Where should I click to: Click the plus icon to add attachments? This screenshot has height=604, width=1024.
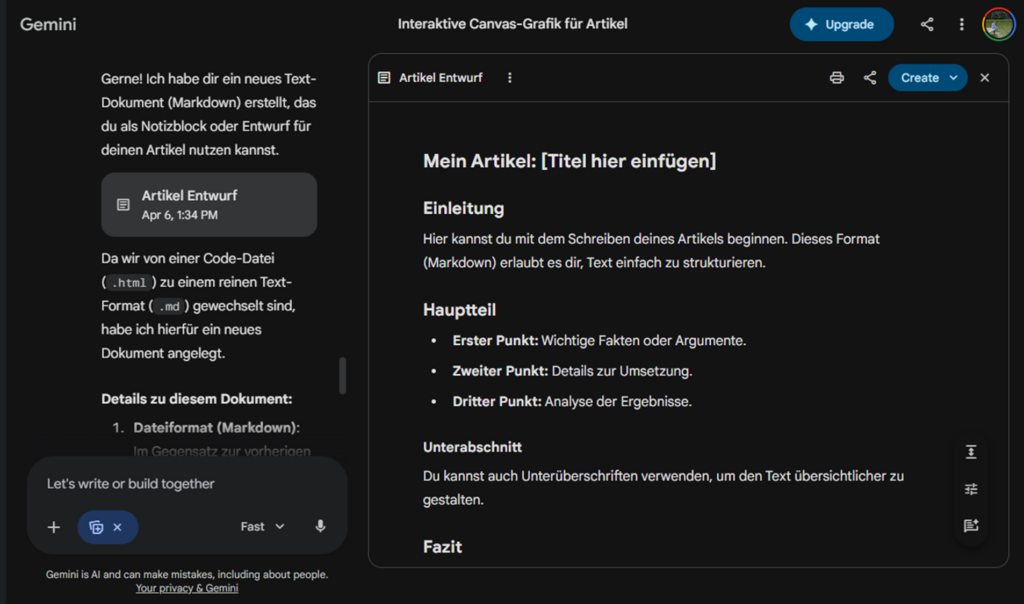[x=53, y=527]
